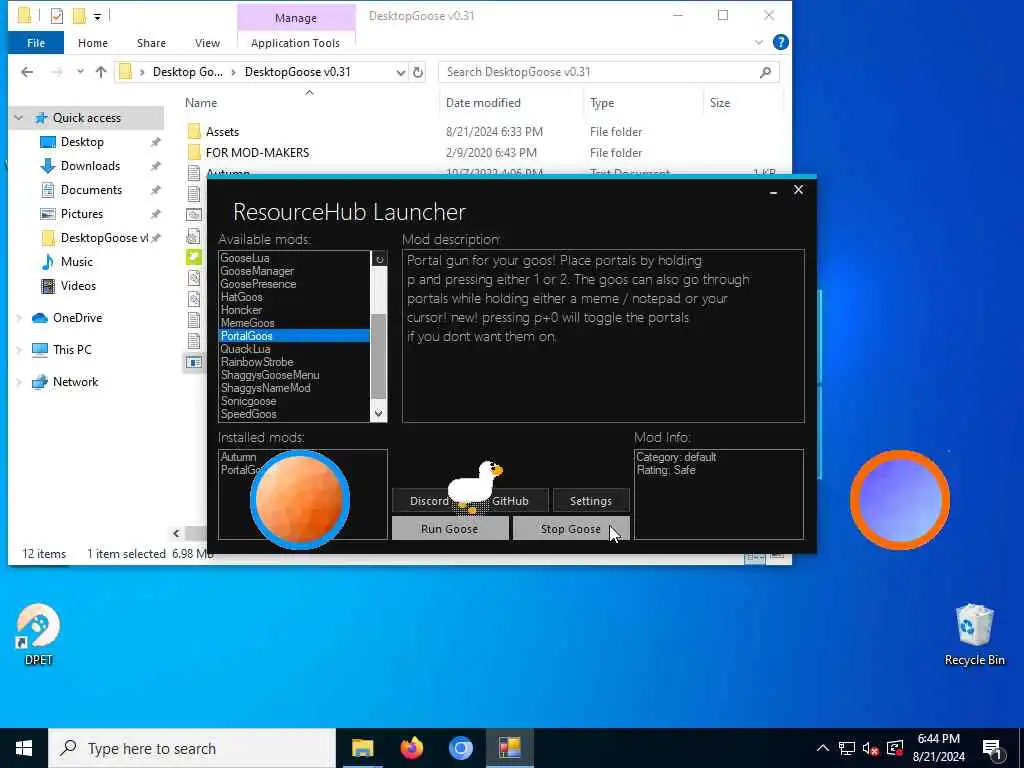Open the Home ribbon tab
1024x768 pixels.
coord(93,43)
